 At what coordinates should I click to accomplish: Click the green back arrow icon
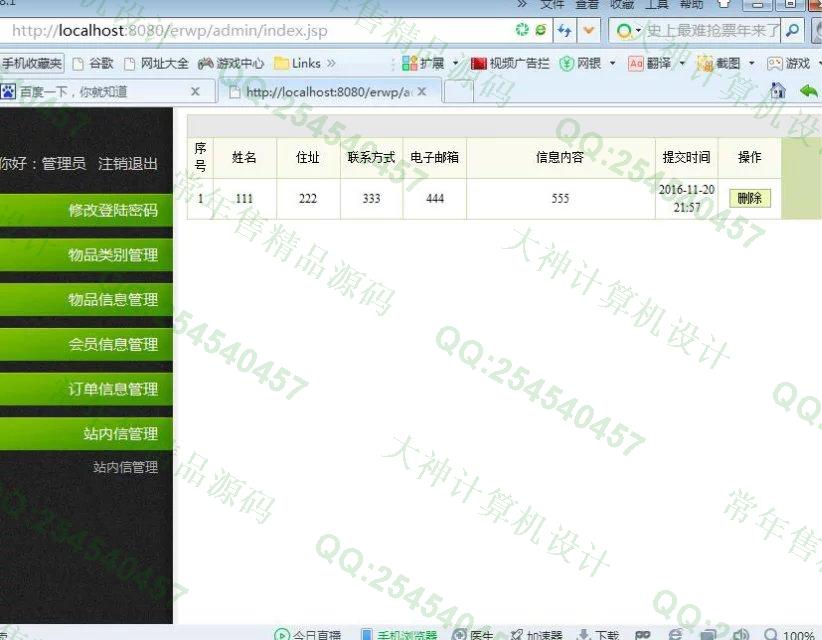809,91
